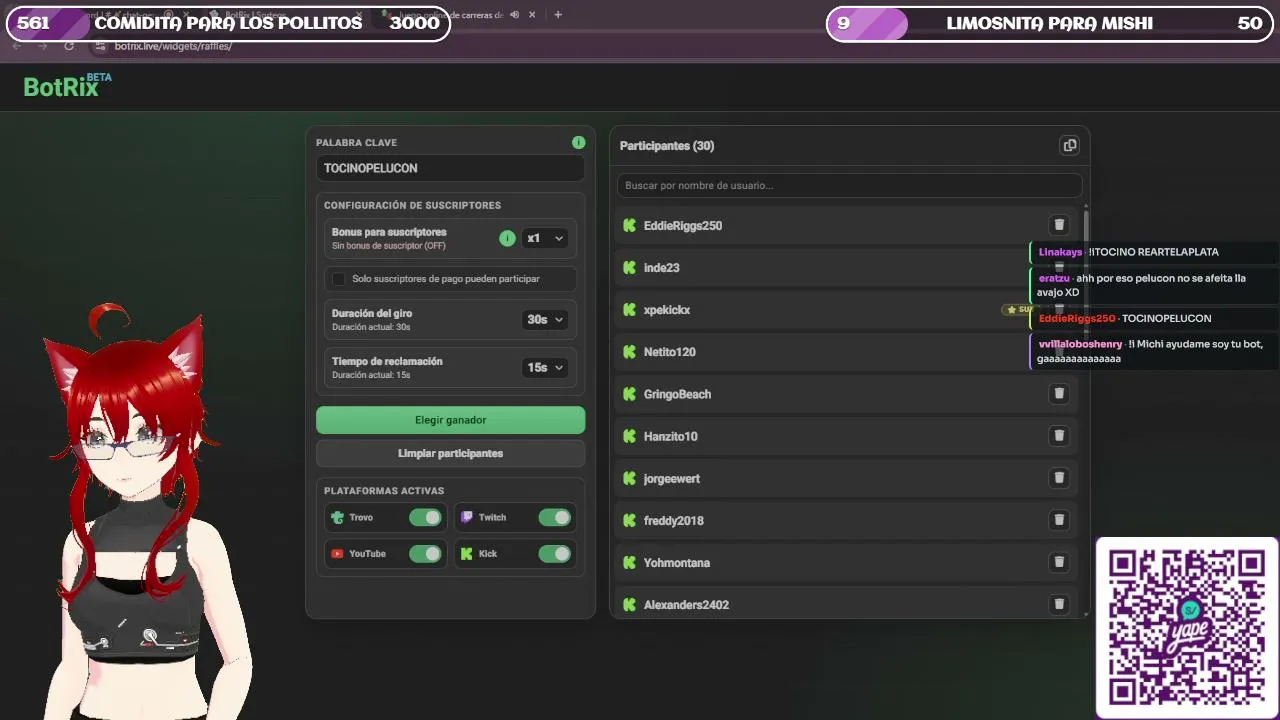Viewport: 1280px width, 720px height.
Task: Delete participant EddieRiggs250 with trash icon
Action: pos(1059,225)
